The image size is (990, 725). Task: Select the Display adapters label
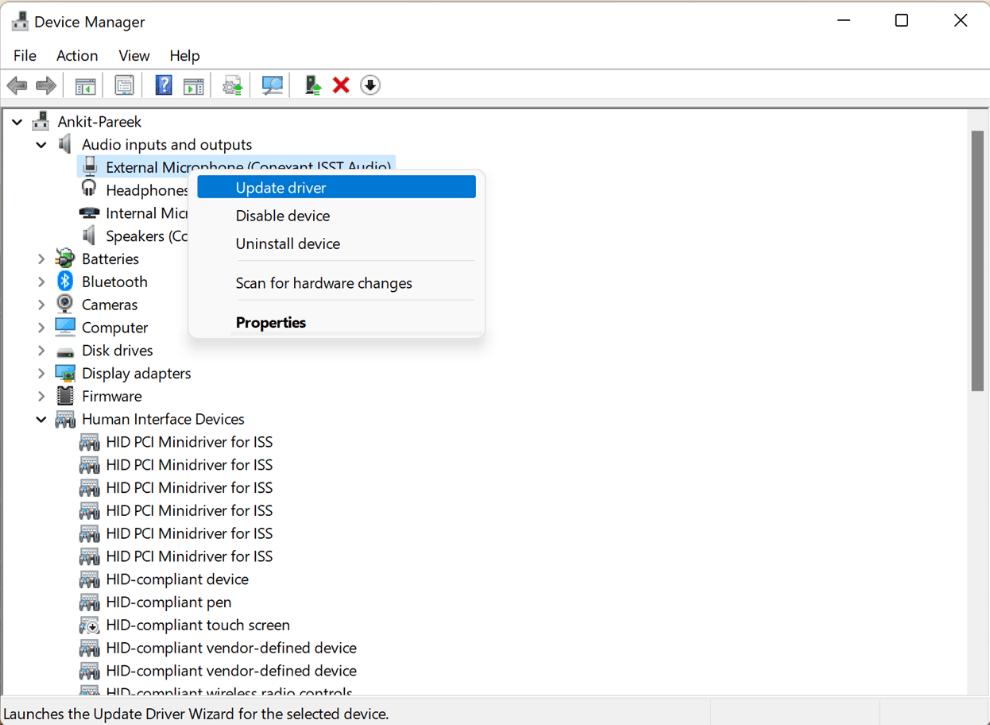pos(136,373)
